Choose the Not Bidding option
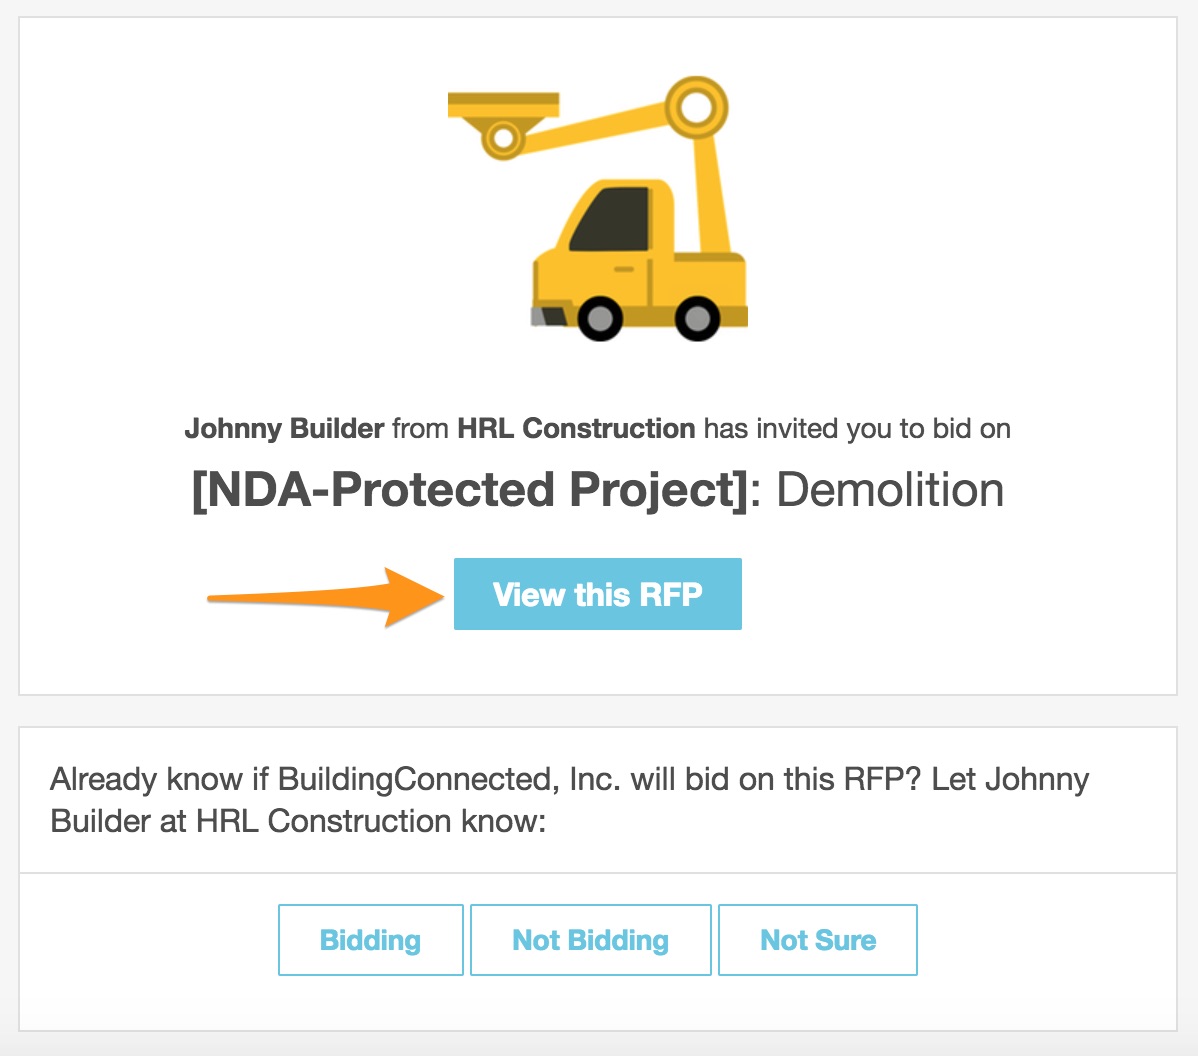The width and height of the screenshot is (1198, 1056). (x=590, y=940)
